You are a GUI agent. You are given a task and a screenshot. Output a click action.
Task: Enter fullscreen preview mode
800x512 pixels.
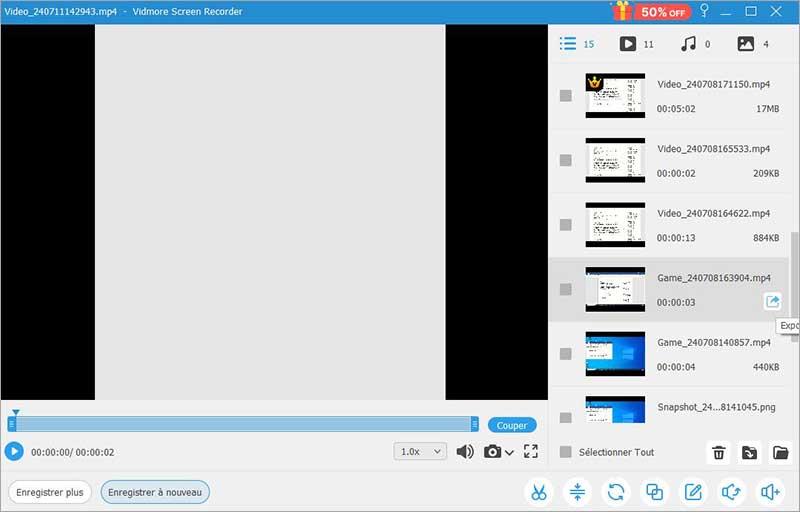click(x=531, y=451)
